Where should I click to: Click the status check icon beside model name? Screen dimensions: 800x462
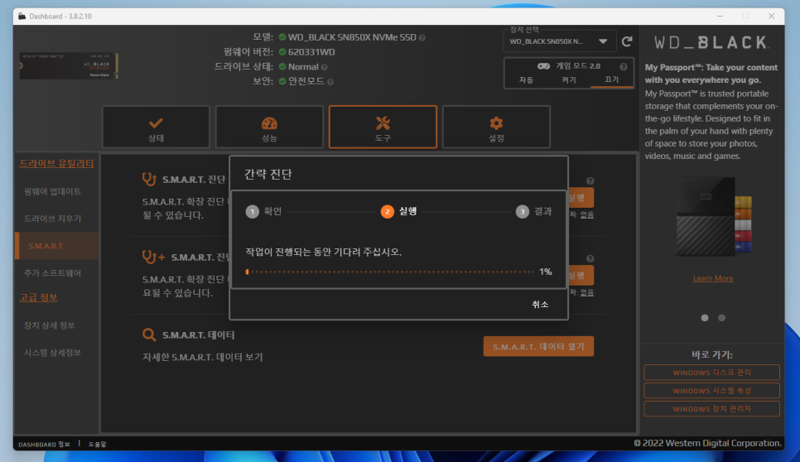[282, 37]
